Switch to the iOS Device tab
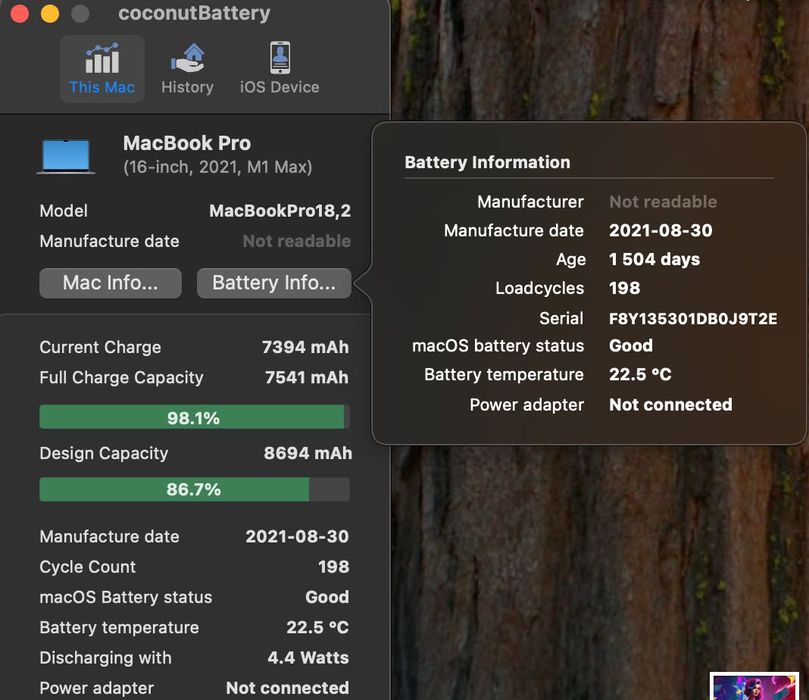The height and width of the screenshot is (700, 809). 279,69
